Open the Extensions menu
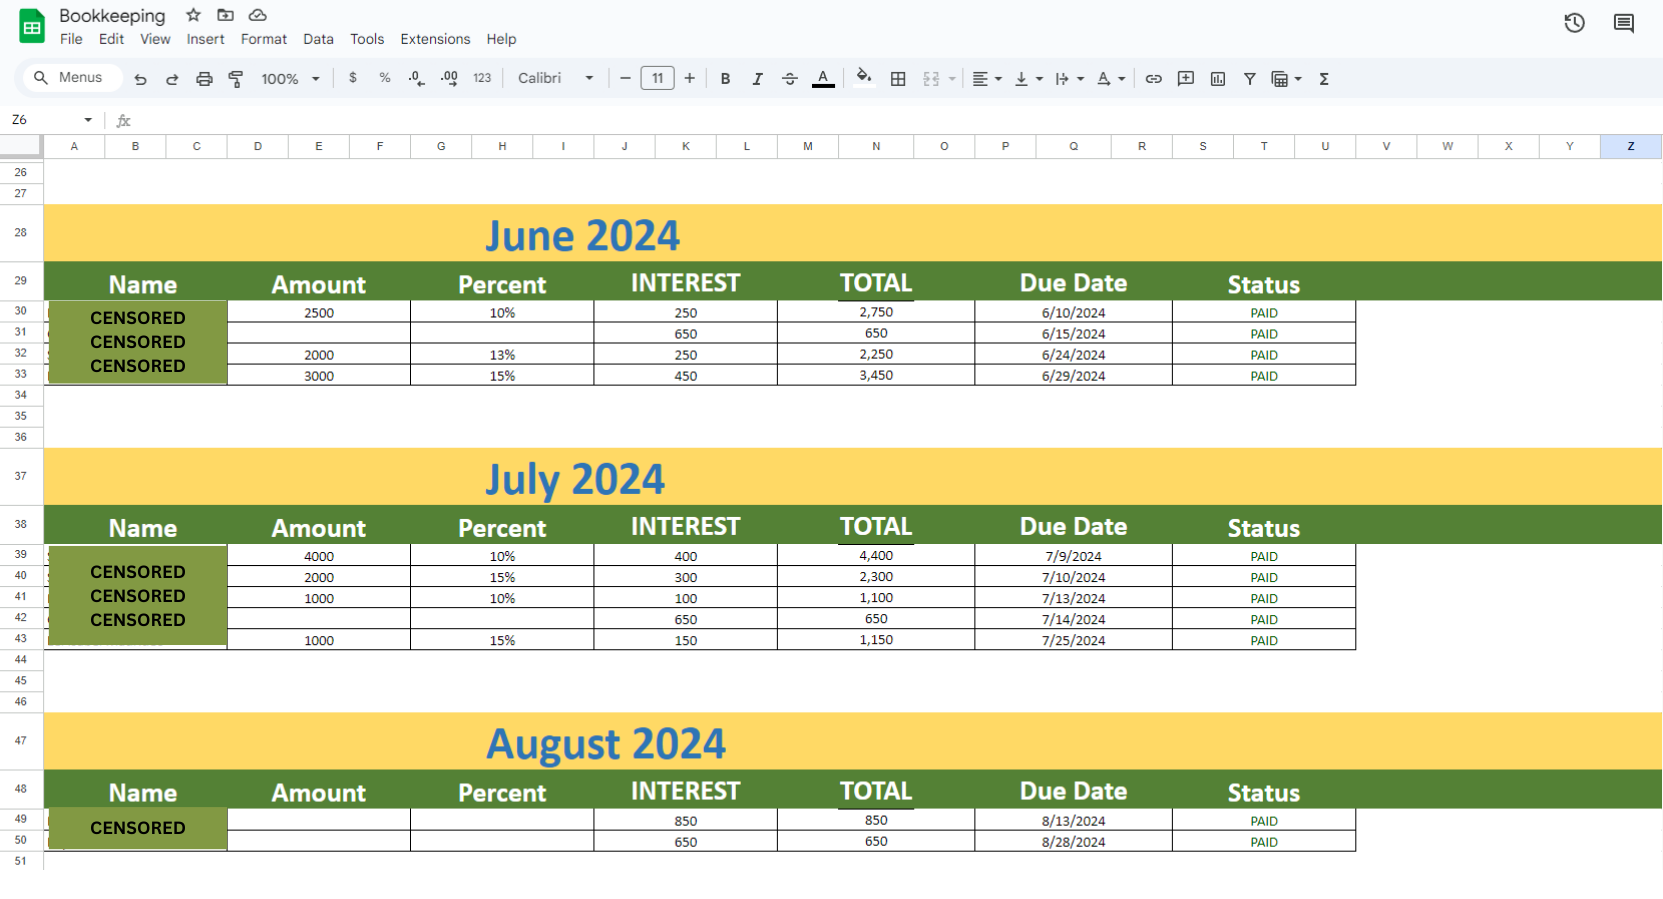 (x=435, y=39)
